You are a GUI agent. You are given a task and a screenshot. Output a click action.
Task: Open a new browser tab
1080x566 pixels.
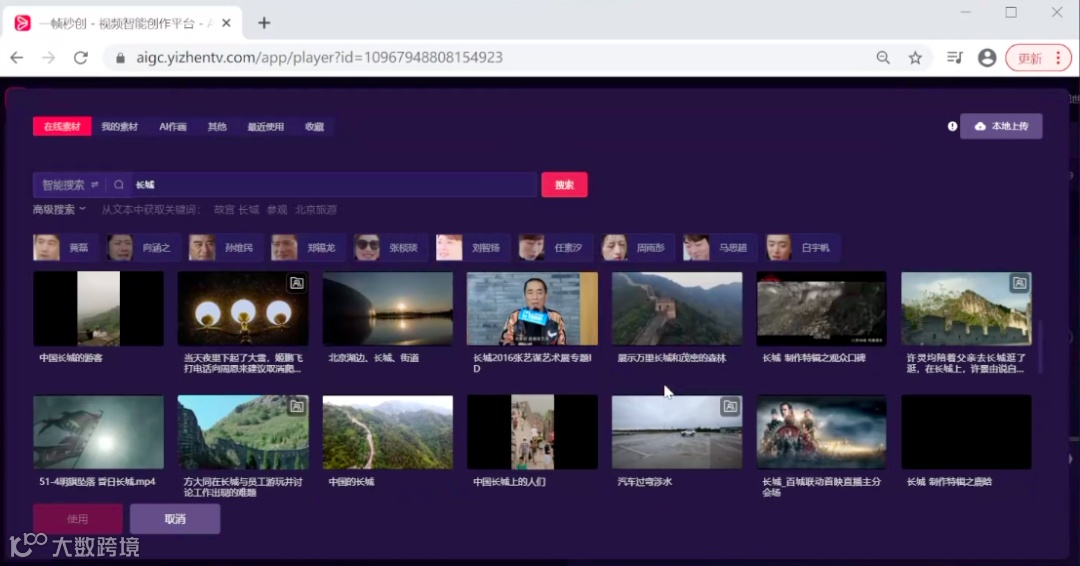[x=264, y=23]
